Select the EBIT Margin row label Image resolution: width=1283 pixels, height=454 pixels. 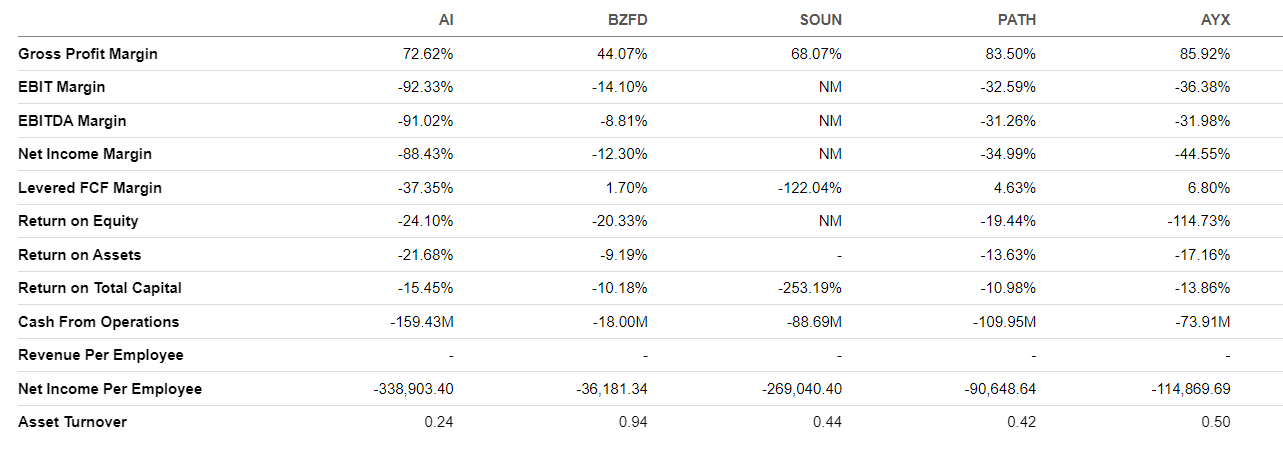(62, 87)
